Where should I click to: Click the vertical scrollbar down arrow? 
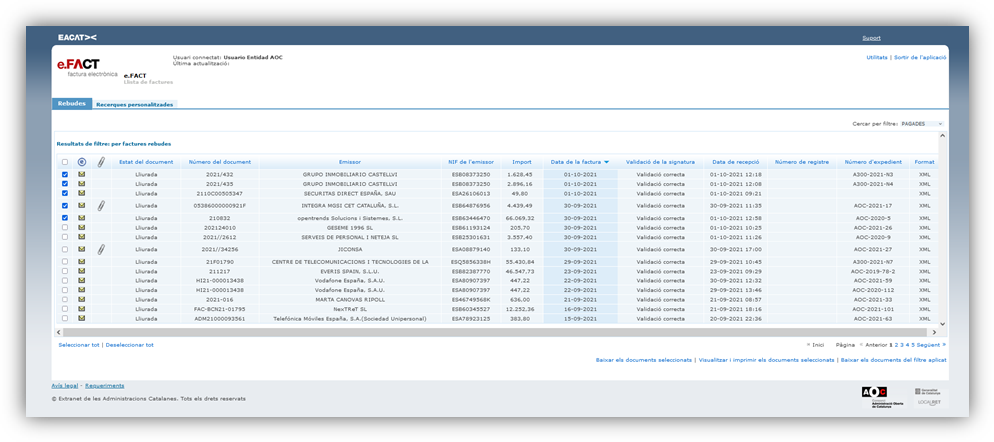[x=940, y=324]
